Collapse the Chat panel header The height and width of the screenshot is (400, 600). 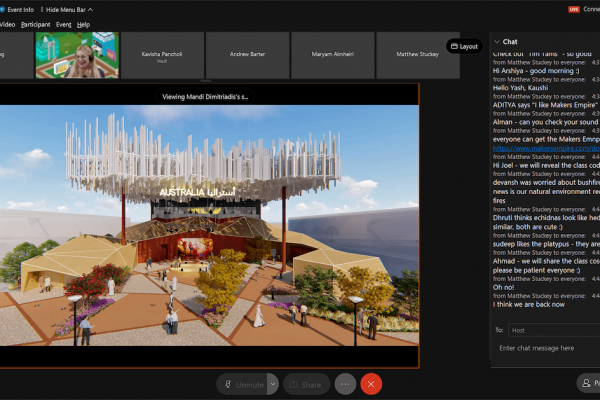click(497, 42)
